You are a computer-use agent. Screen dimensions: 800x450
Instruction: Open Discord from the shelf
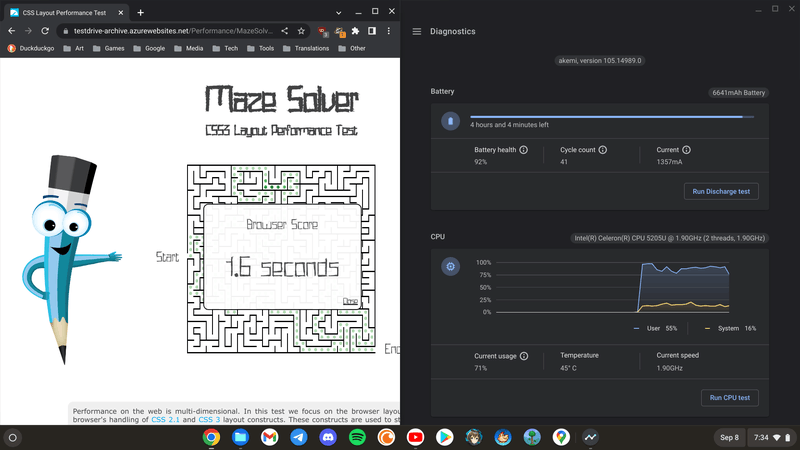tap(328, 437)
